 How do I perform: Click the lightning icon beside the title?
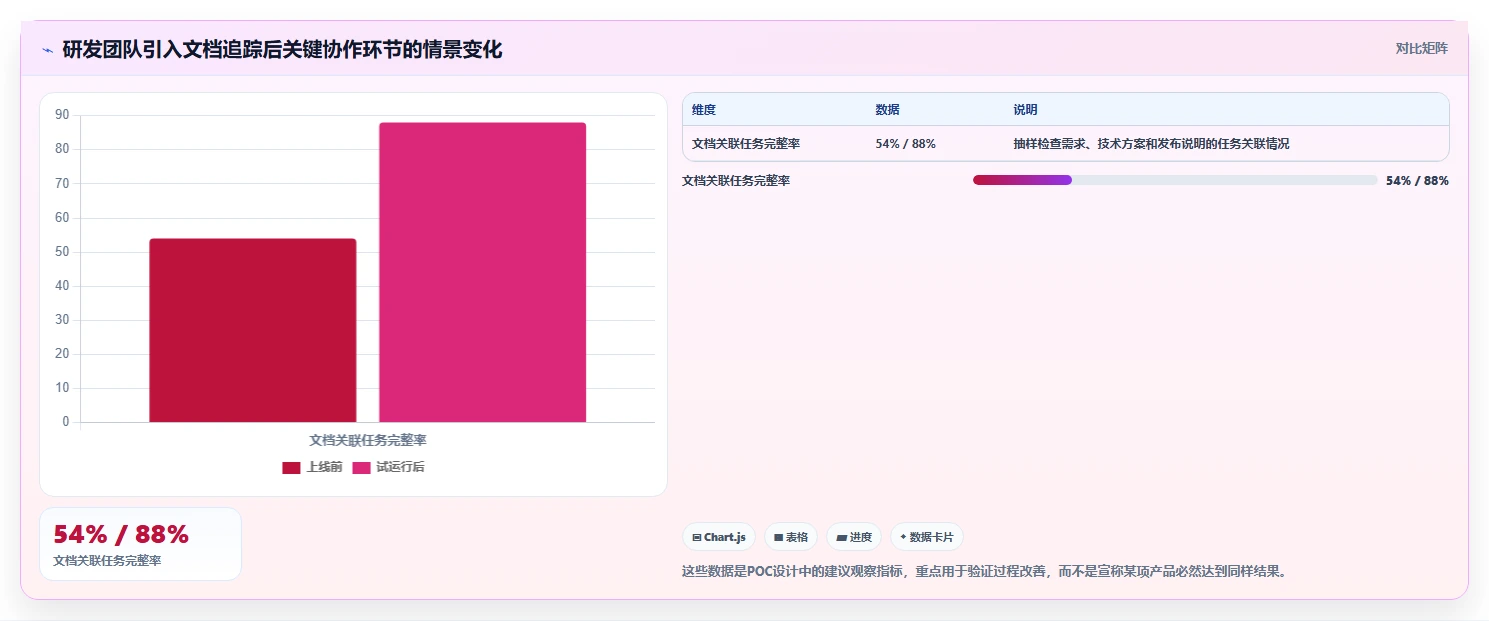click(47, 49)
